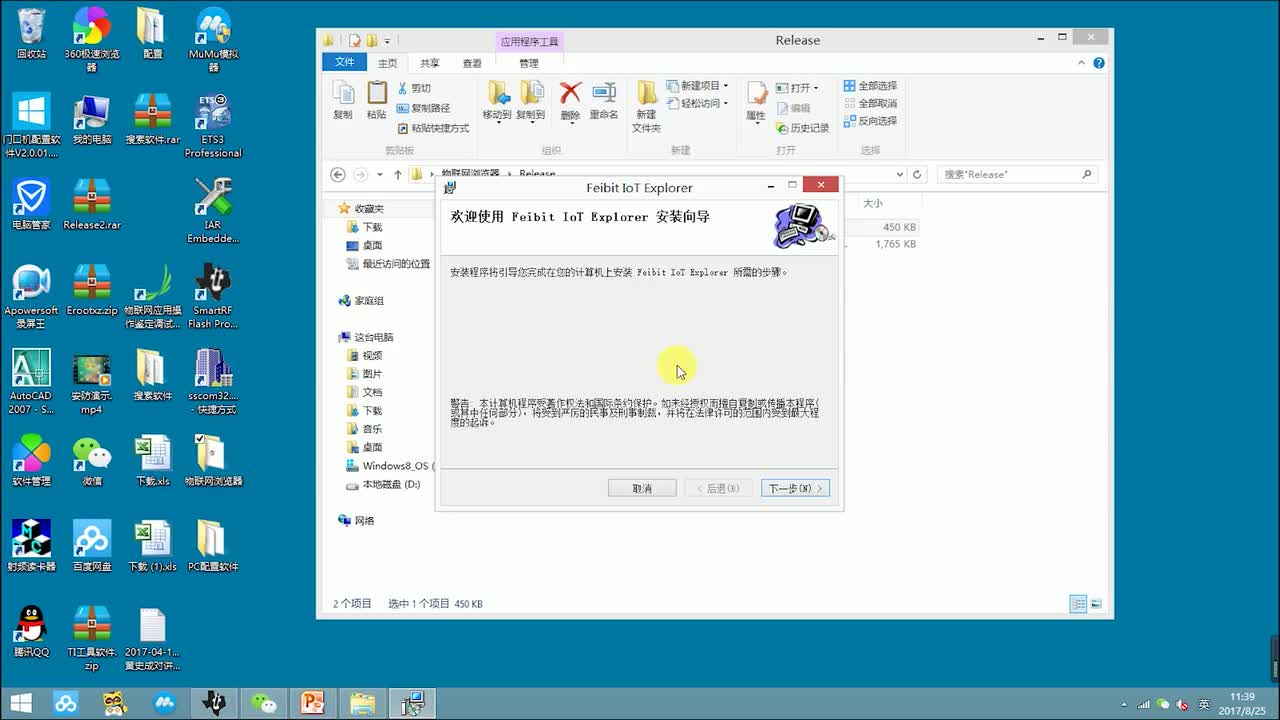Image resolution: width=1280 pixels, height=720 pixels.
Task: Click Select none (全部取消)
Action: click(870, 103)
